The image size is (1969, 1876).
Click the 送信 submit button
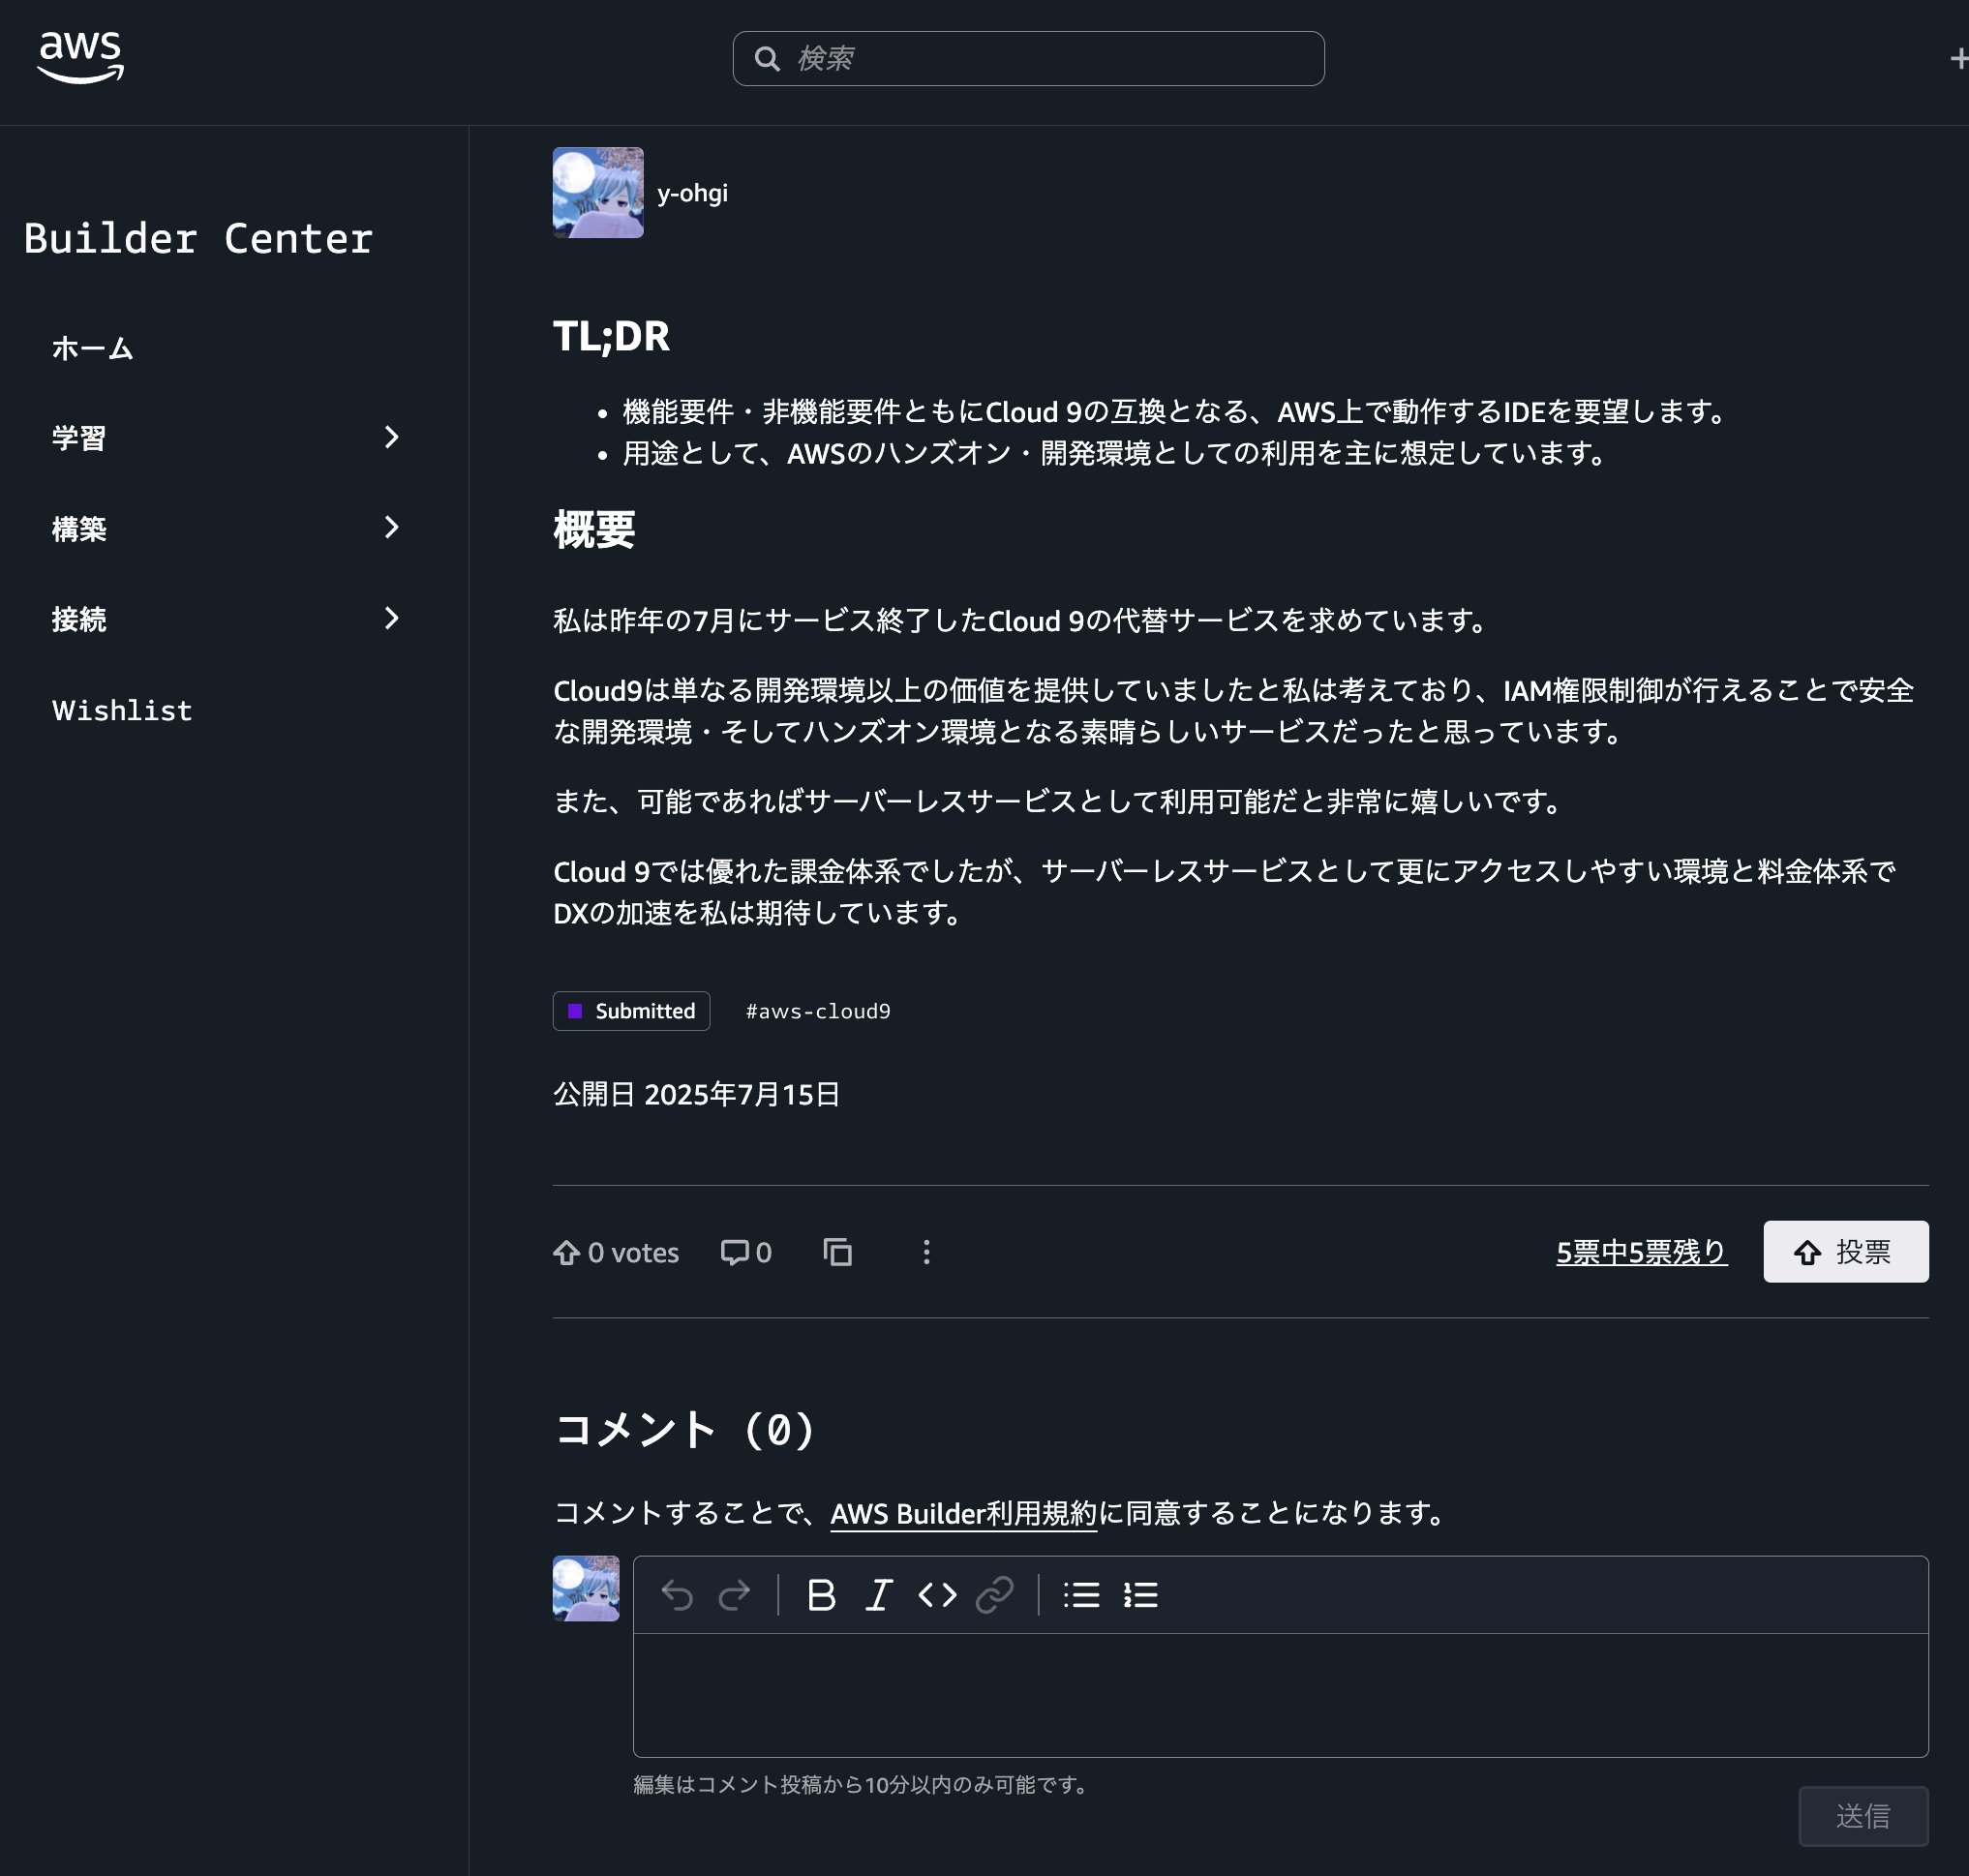tap(1863, 1815)
